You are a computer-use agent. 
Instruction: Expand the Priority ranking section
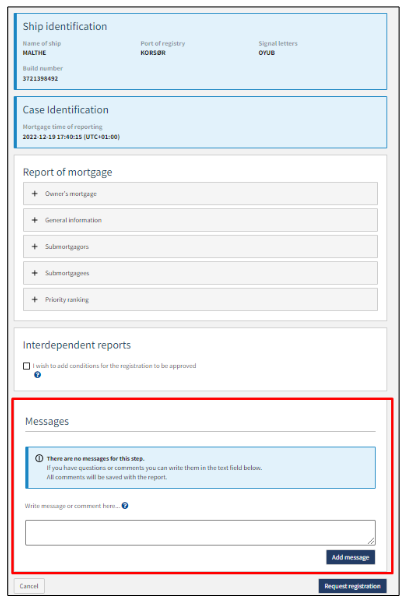[x=200, y=300]
